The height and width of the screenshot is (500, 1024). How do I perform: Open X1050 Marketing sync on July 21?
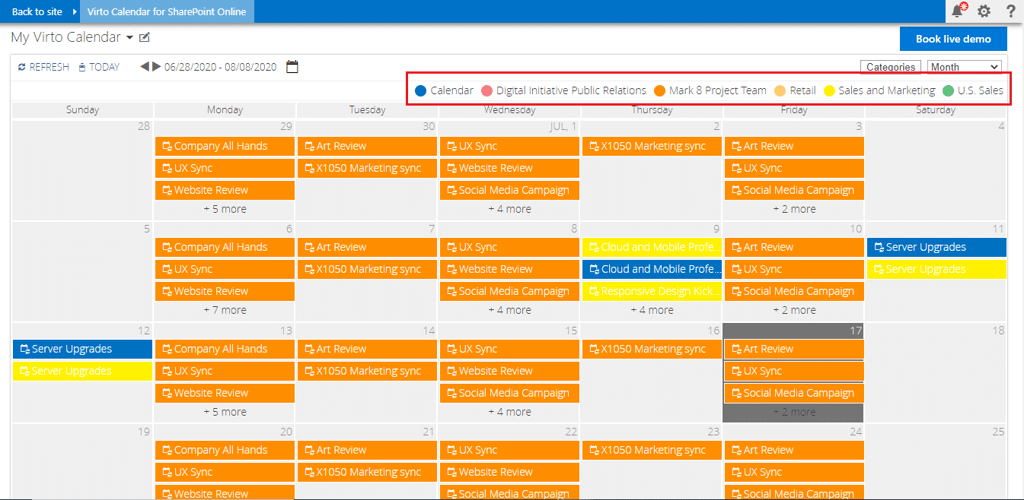[x=367, y=473]
